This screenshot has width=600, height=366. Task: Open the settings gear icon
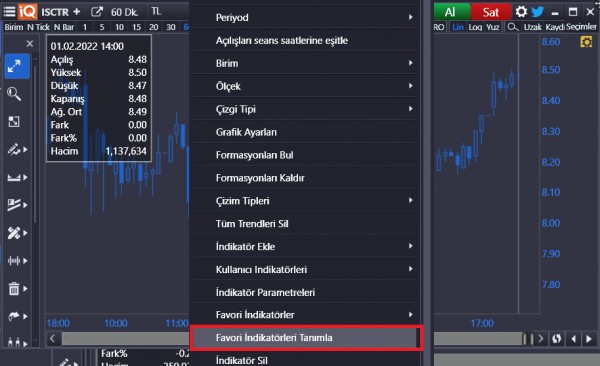pos(521,12)
